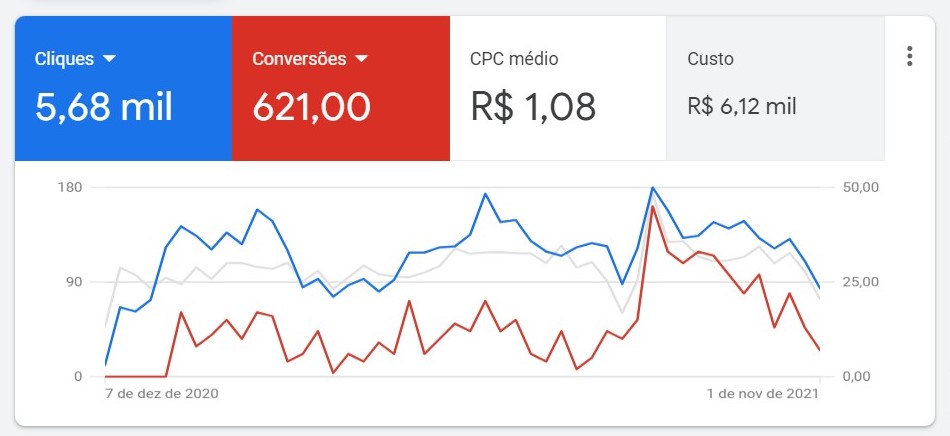Click the 621,00 conversions value

311,107
